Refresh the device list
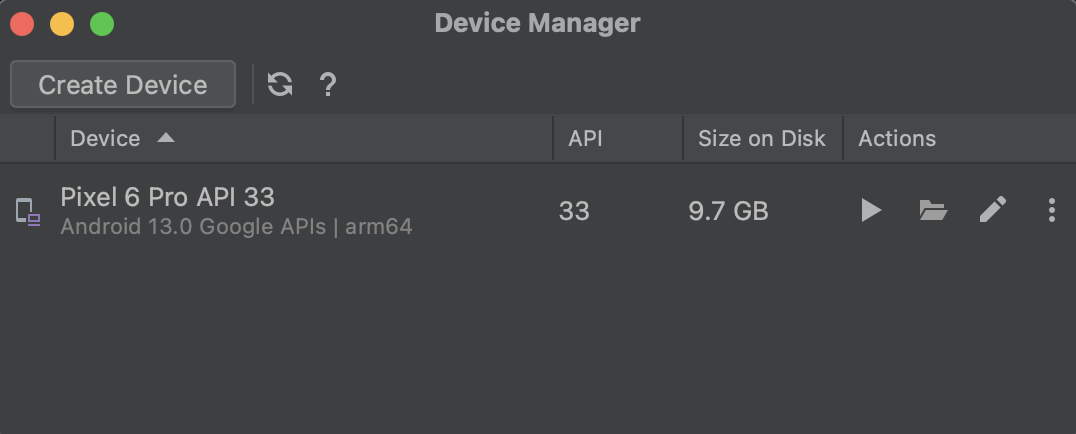This screenshot has width=1076, height=434. tap(280, 85)
